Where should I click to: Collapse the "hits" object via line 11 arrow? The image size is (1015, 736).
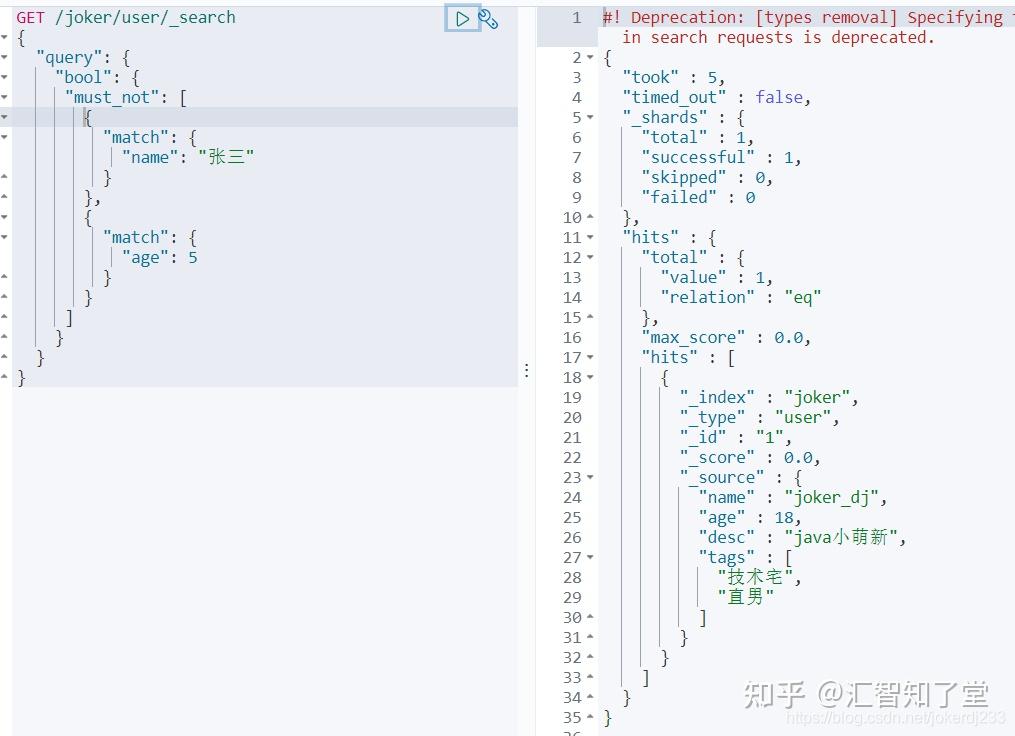589,237
